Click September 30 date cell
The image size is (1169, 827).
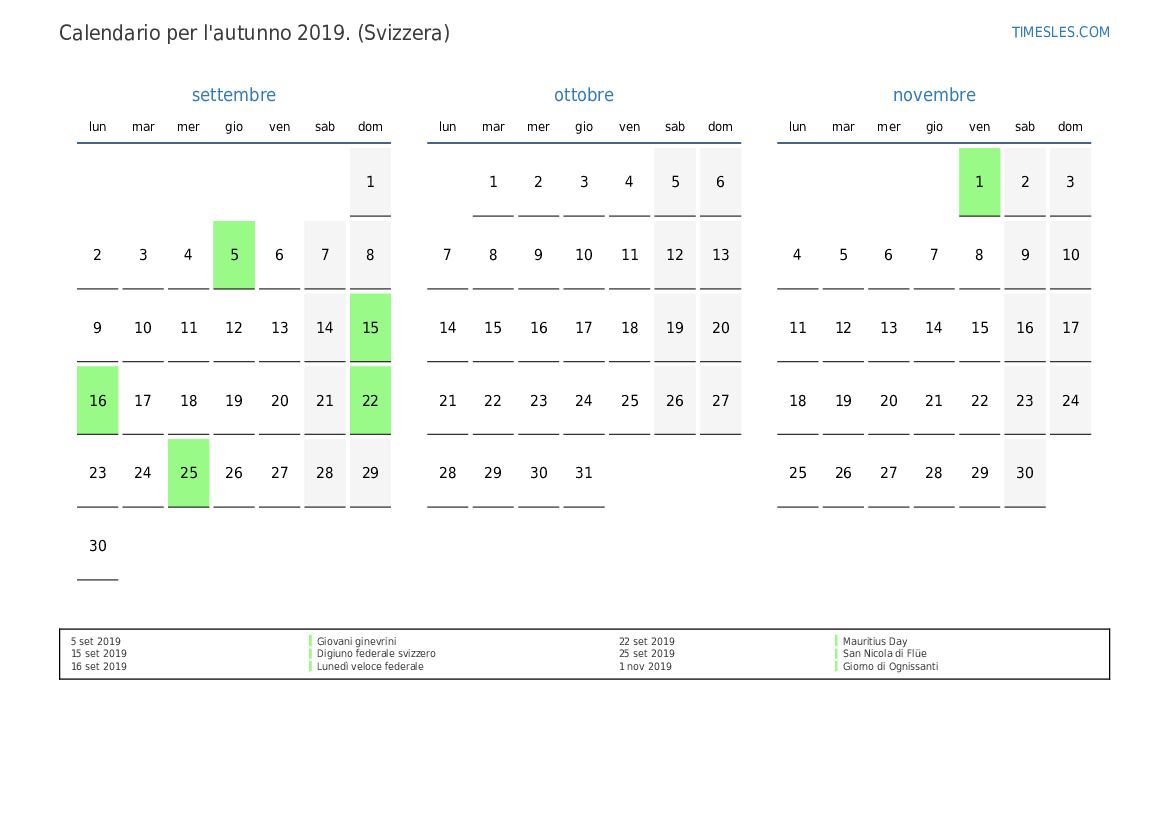coord(98,546)
